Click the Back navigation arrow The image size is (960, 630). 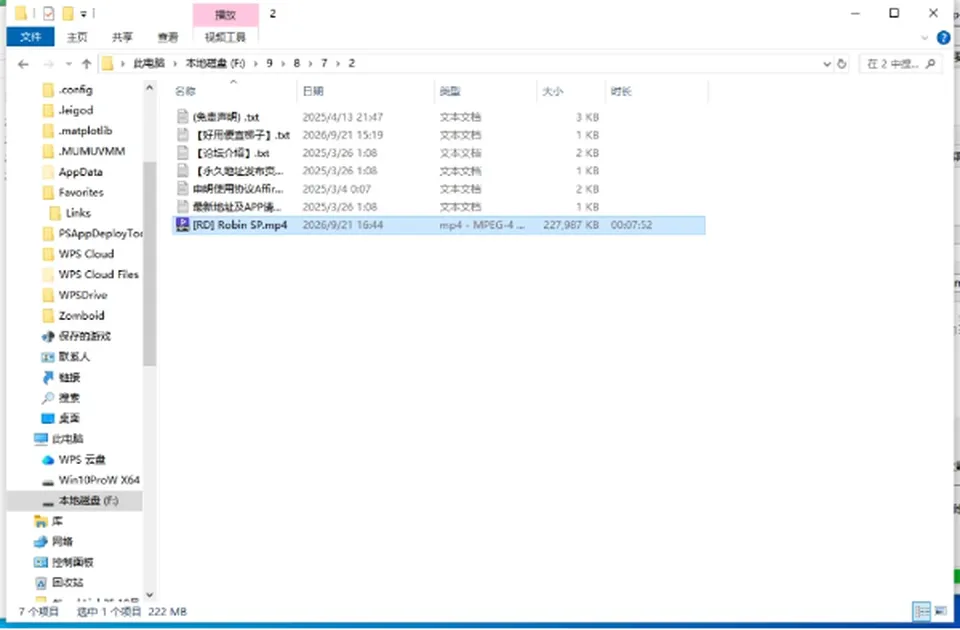point(23,64)
